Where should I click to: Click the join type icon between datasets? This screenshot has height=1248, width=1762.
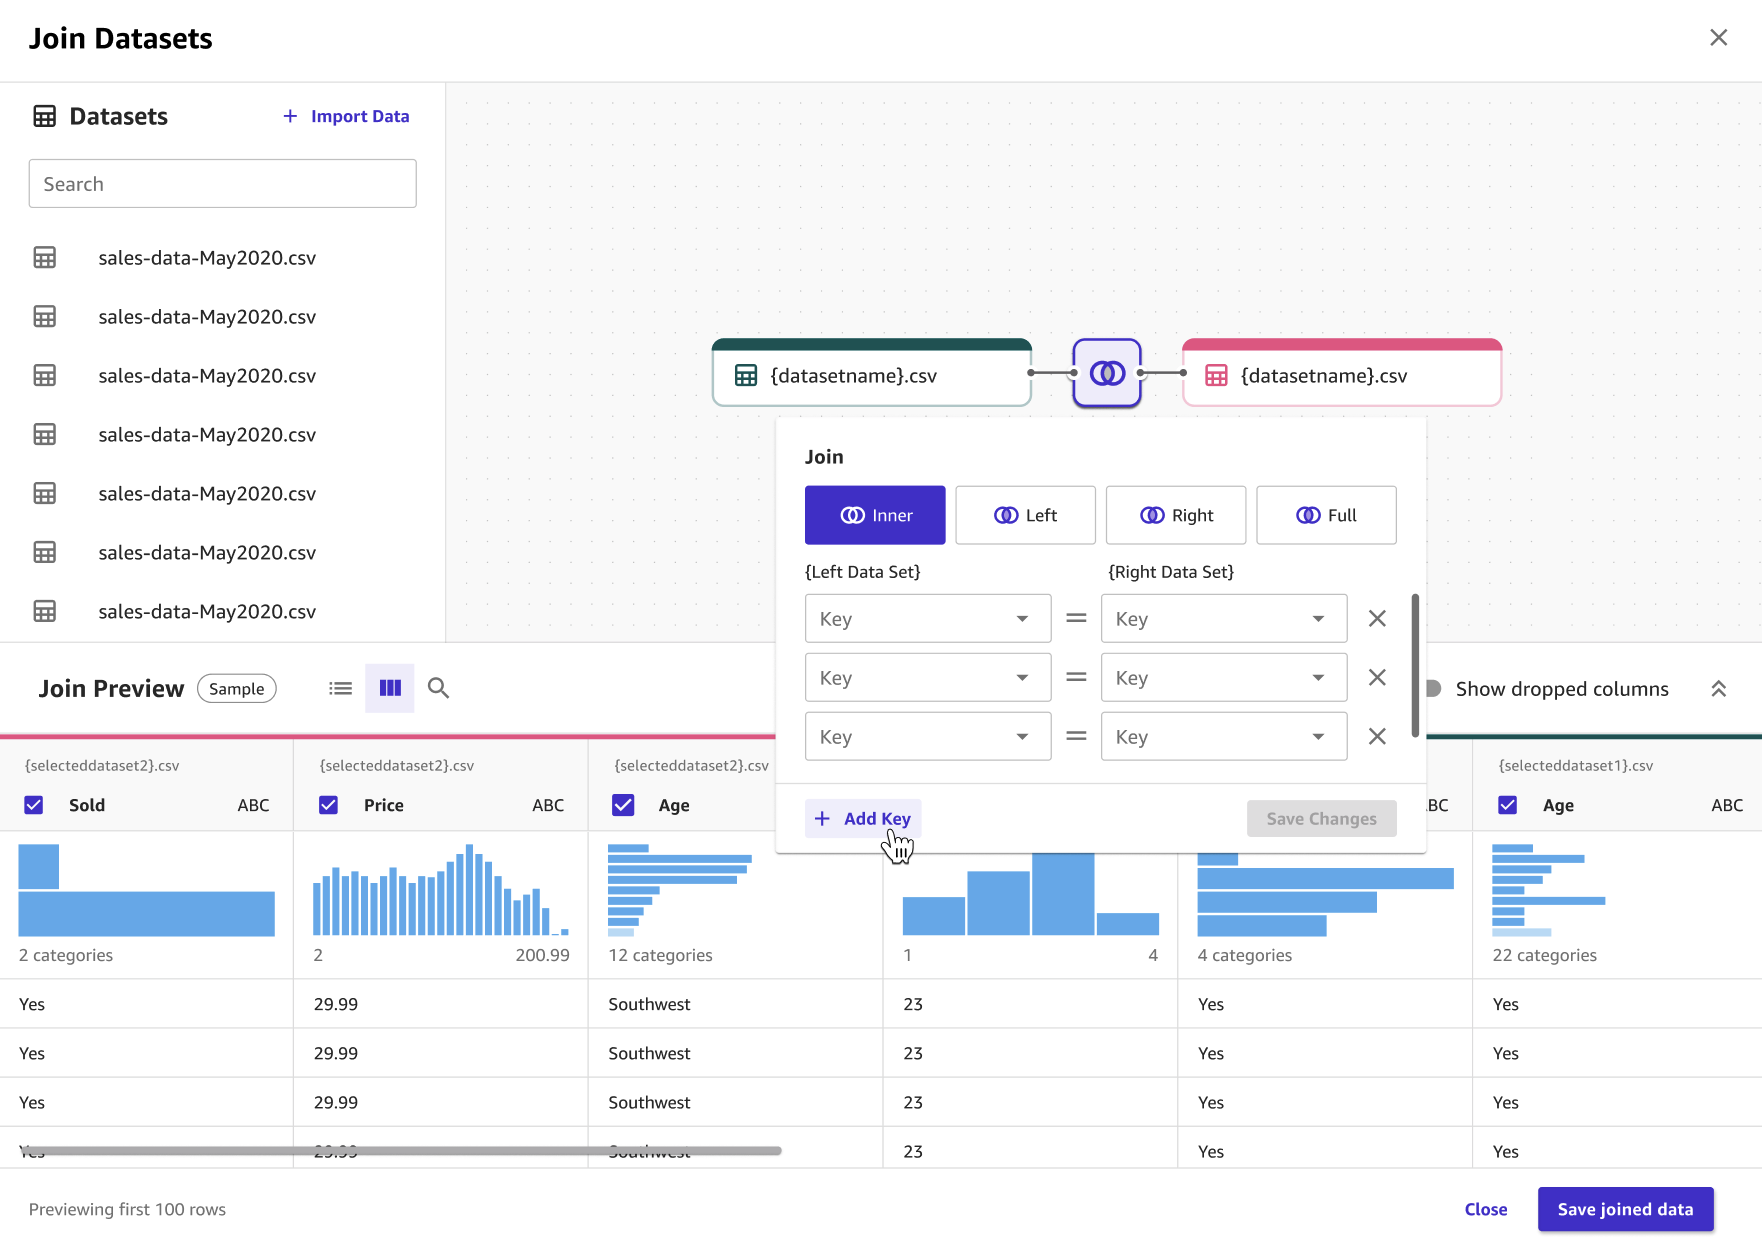[x=1106, y=373]
